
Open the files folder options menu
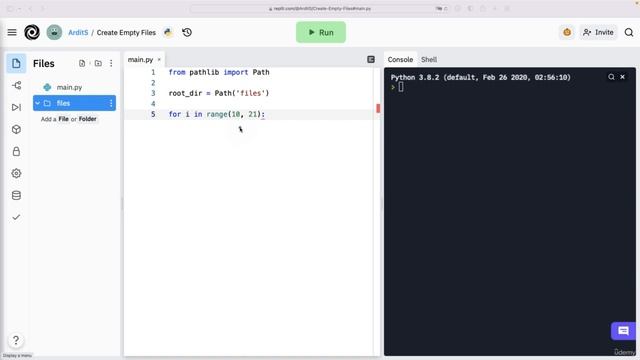[x=111, y=103]
